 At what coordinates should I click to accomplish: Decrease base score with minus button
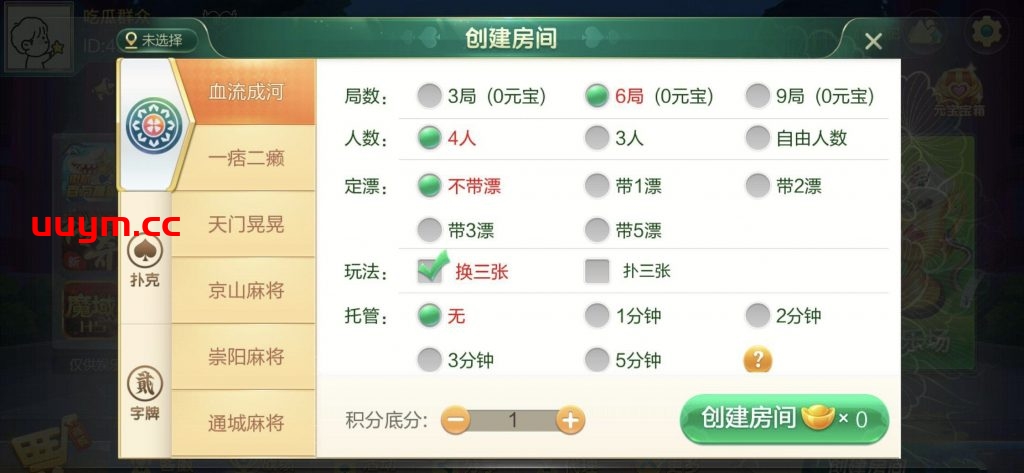pyautogui.click(x=454, y=420)
